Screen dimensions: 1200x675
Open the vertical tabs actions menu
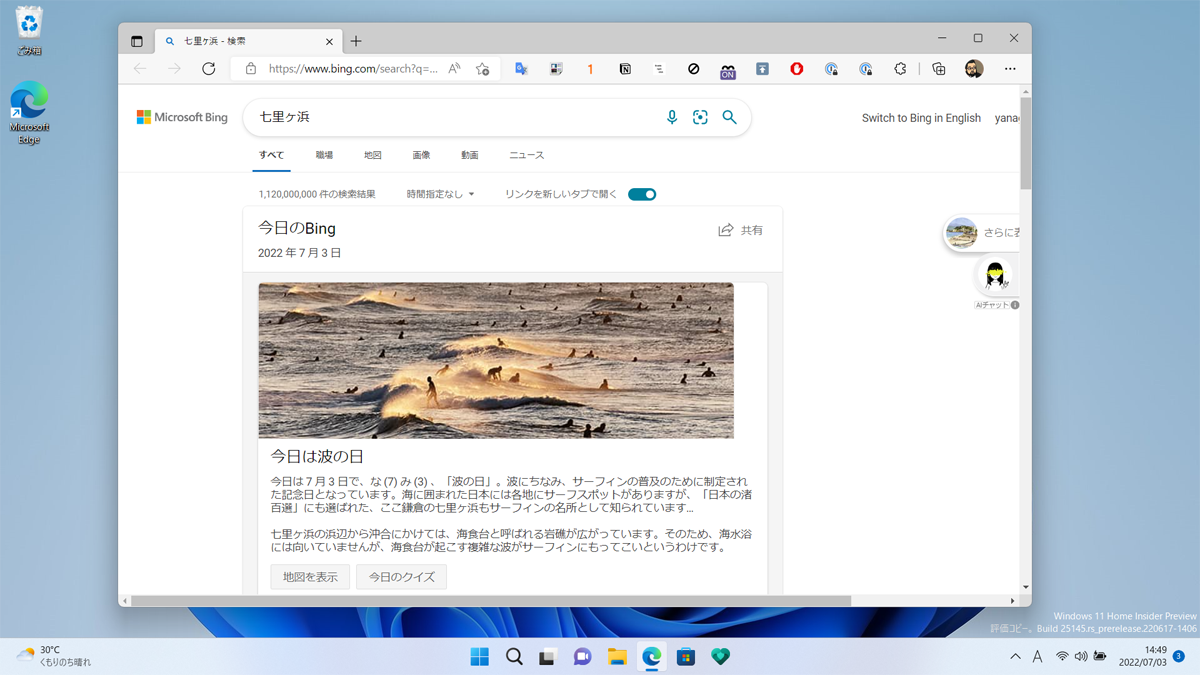(137, 41)
